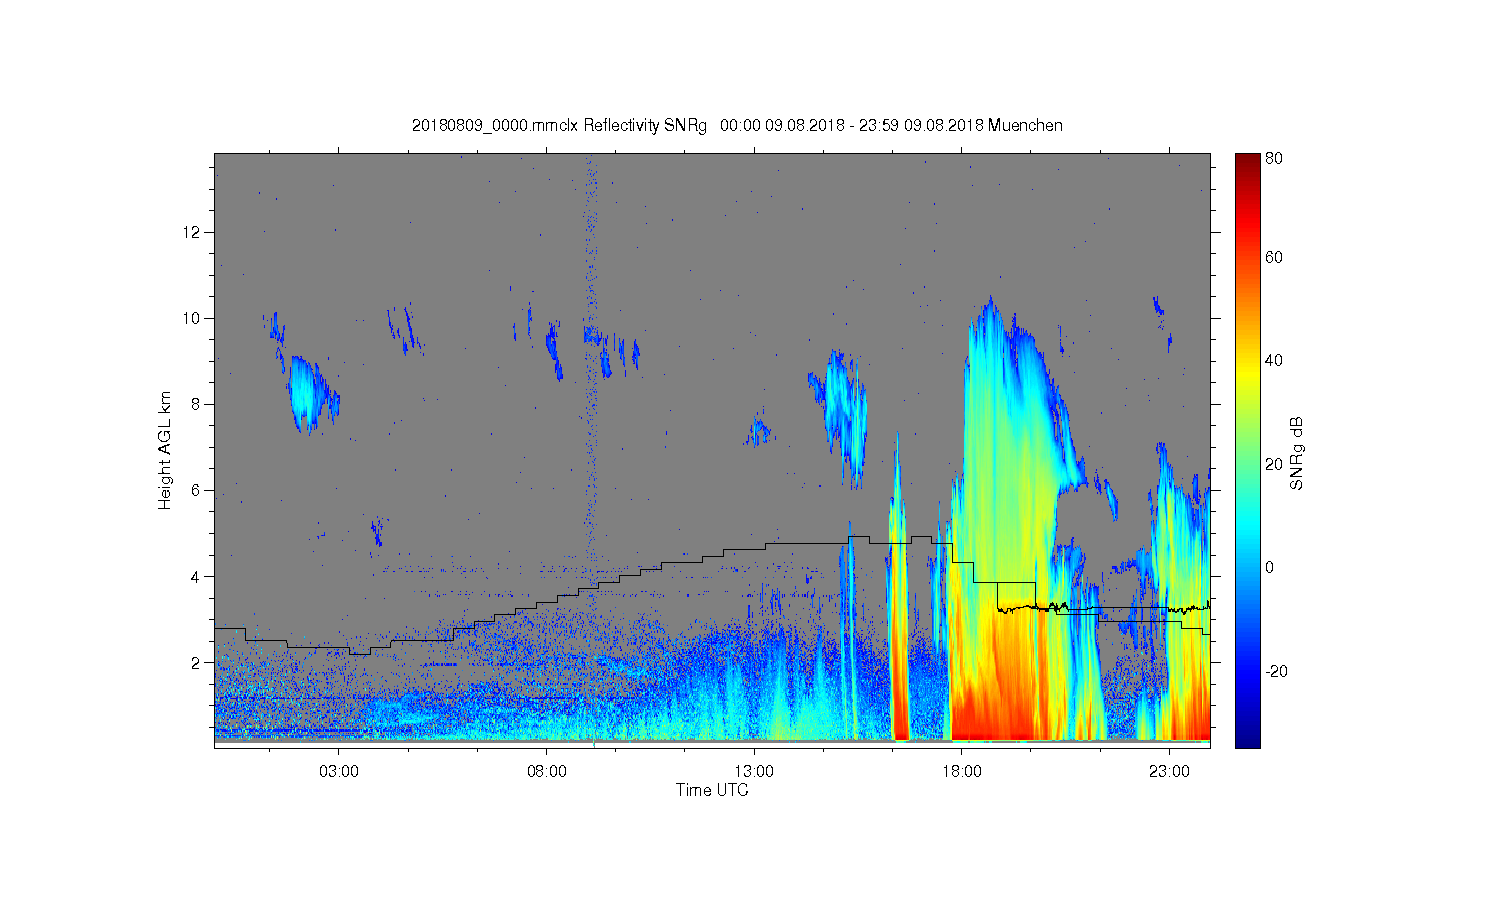The image size is (1500, 900).
Task: Click the colorbar tick label 0
Action: tap(1270, 567)
